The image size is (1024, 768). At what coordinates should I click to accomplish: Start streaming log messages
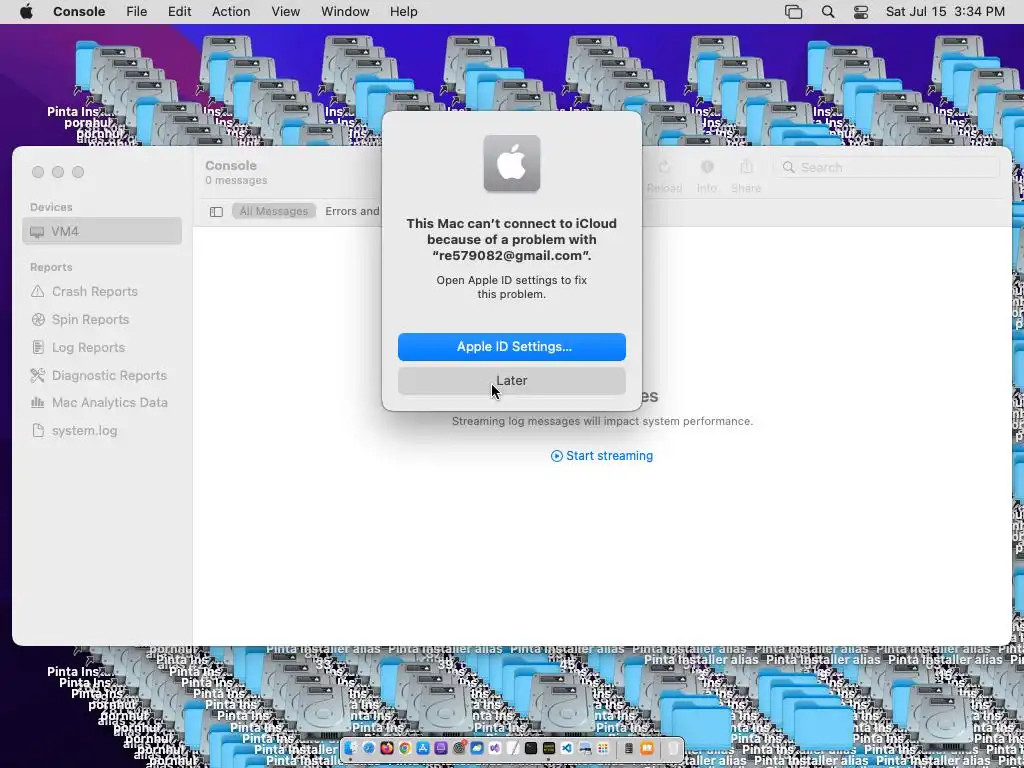(601, 456)
